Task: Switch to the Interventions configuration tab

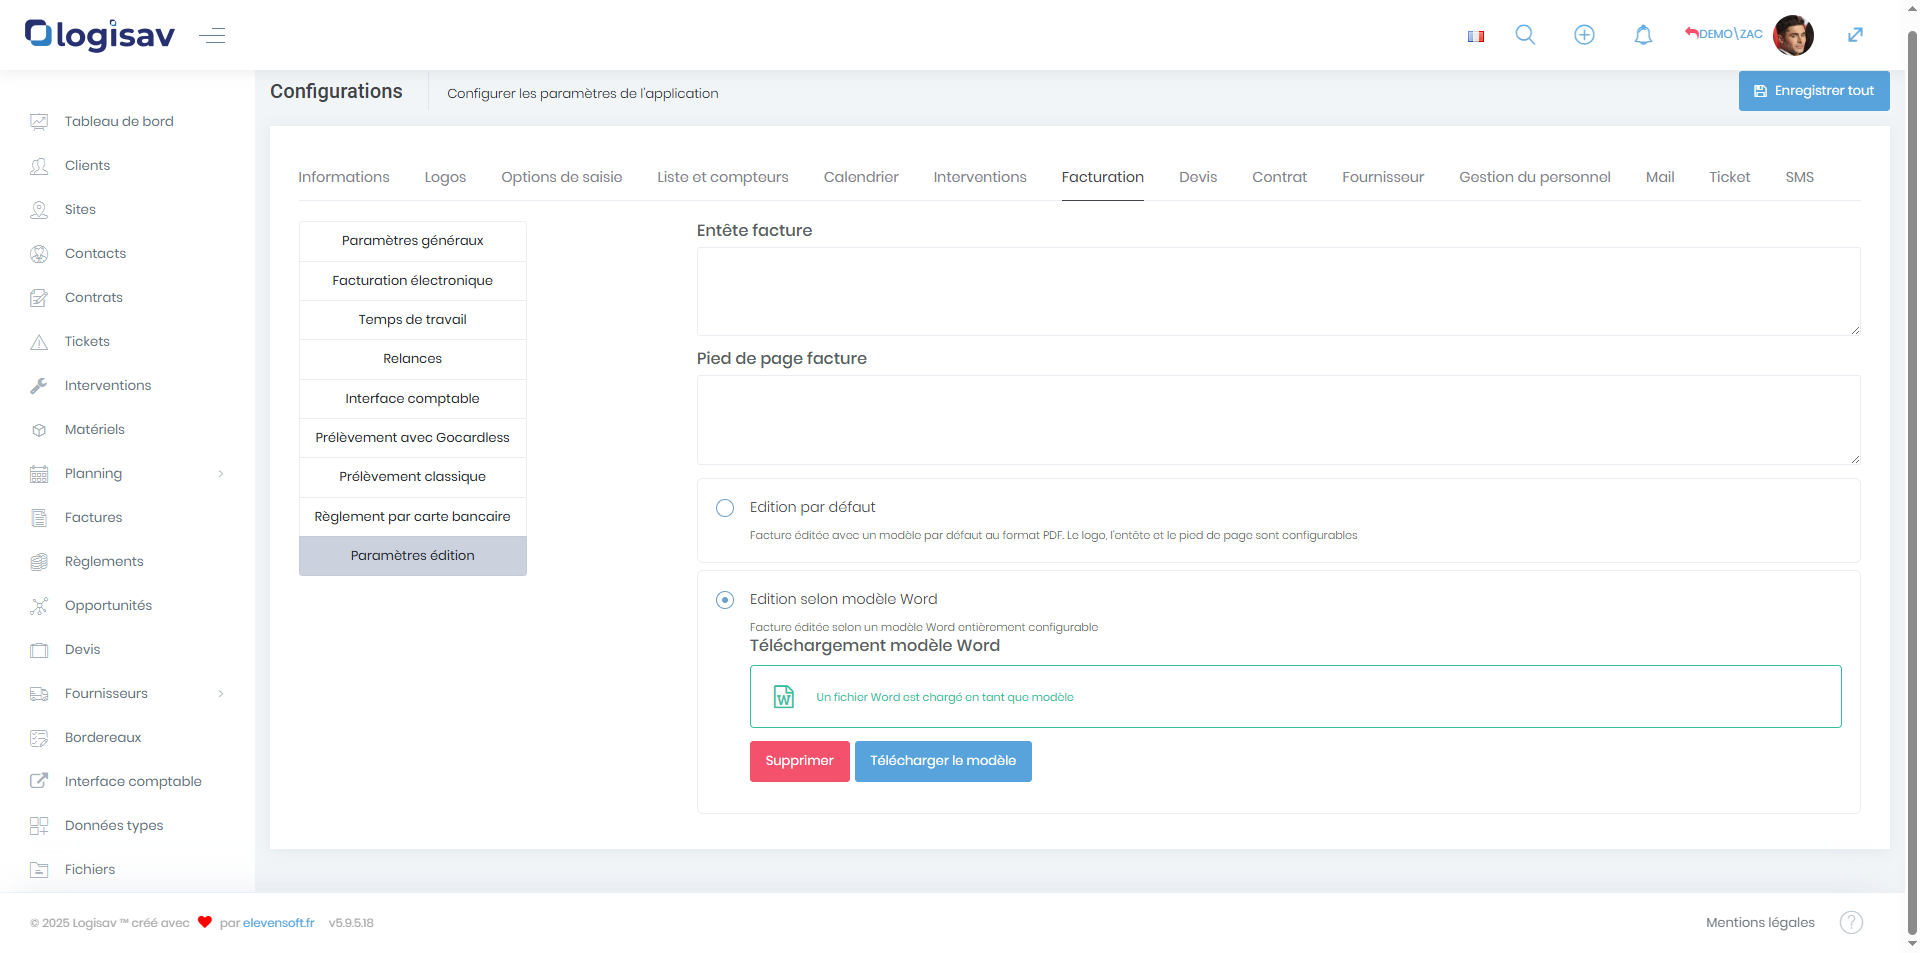Action: 979,177
